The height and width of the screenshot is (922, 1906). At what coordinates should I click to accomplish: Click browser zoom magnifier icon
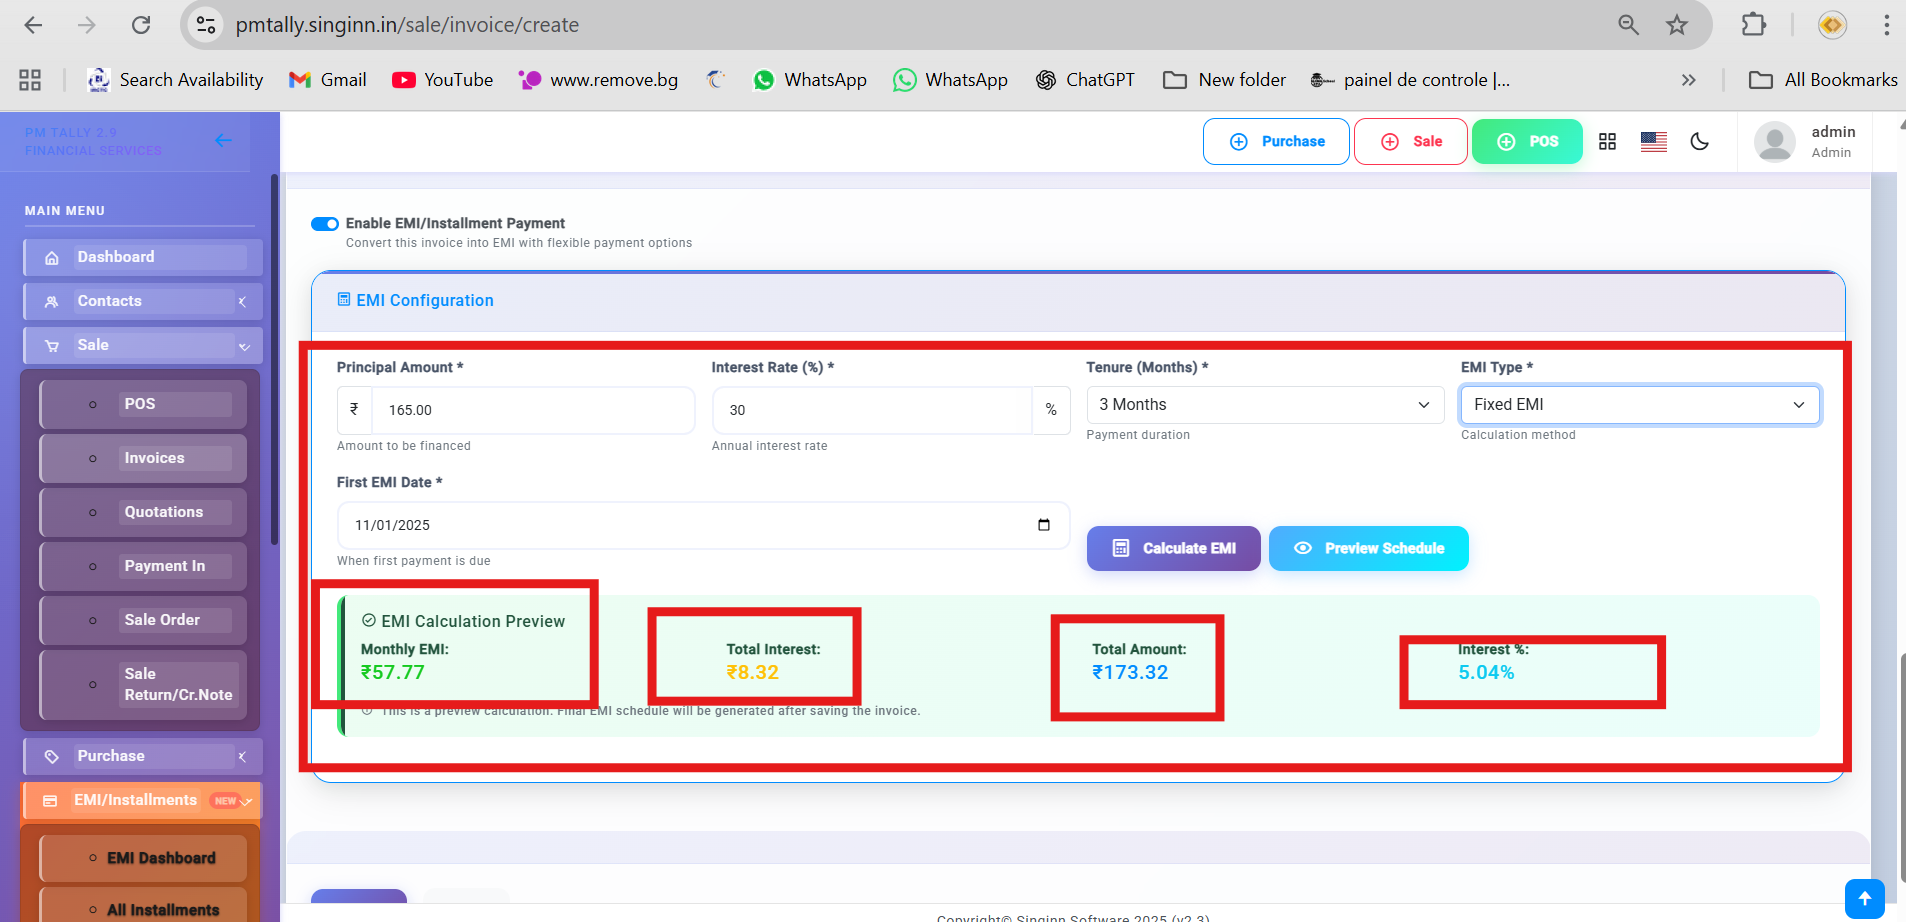coord(1628,25)
